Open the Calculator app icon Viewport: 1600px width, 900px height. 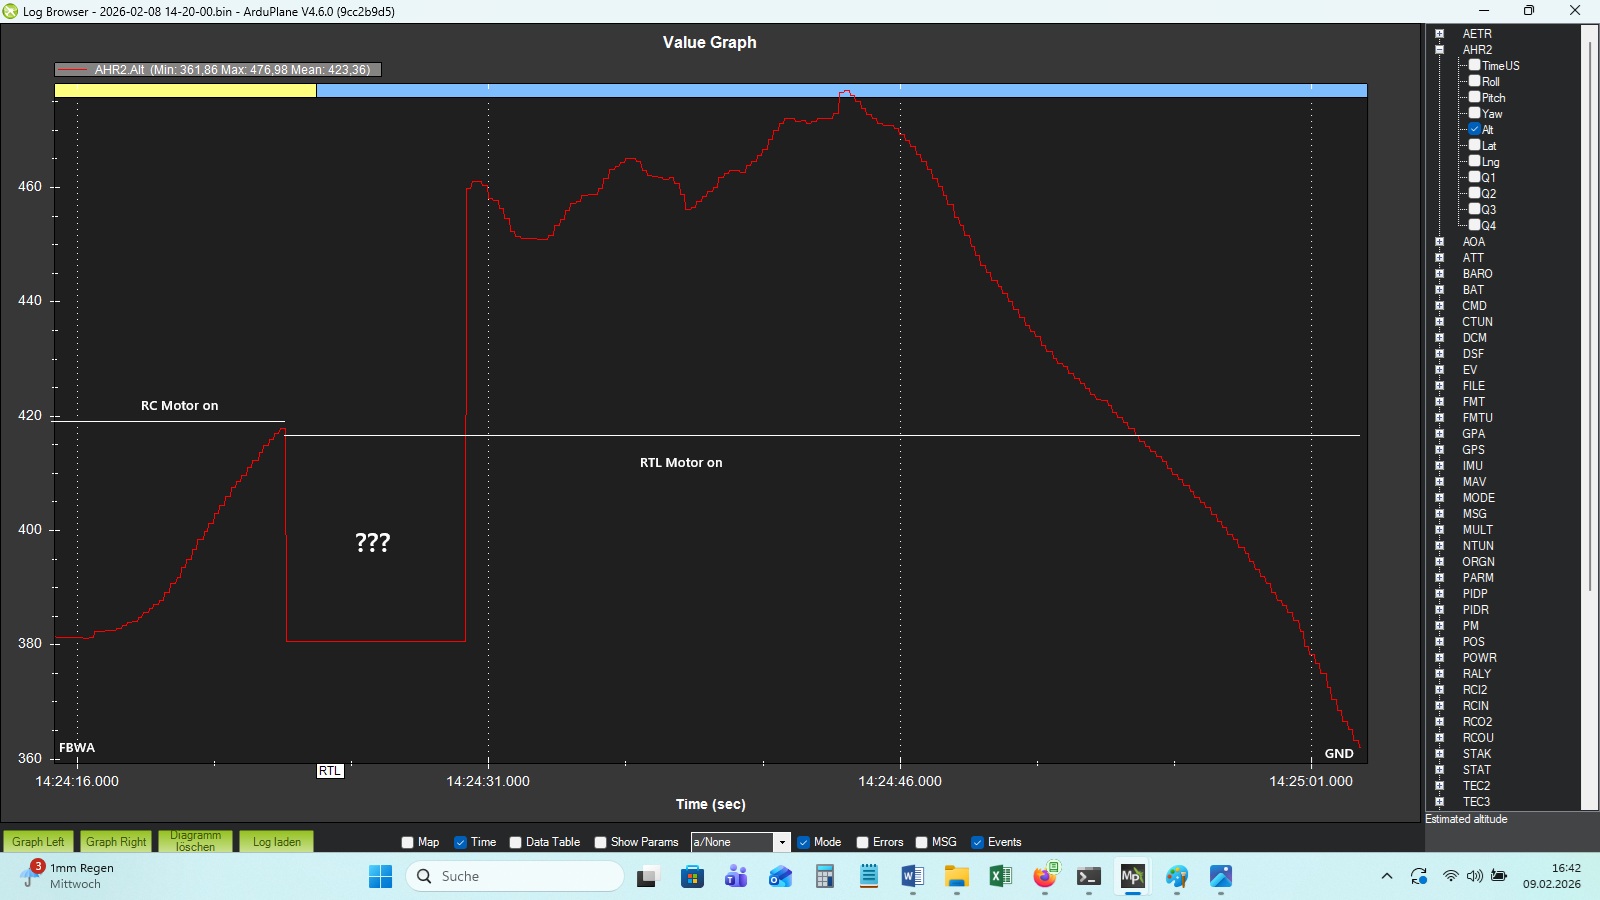coord(824,877)
